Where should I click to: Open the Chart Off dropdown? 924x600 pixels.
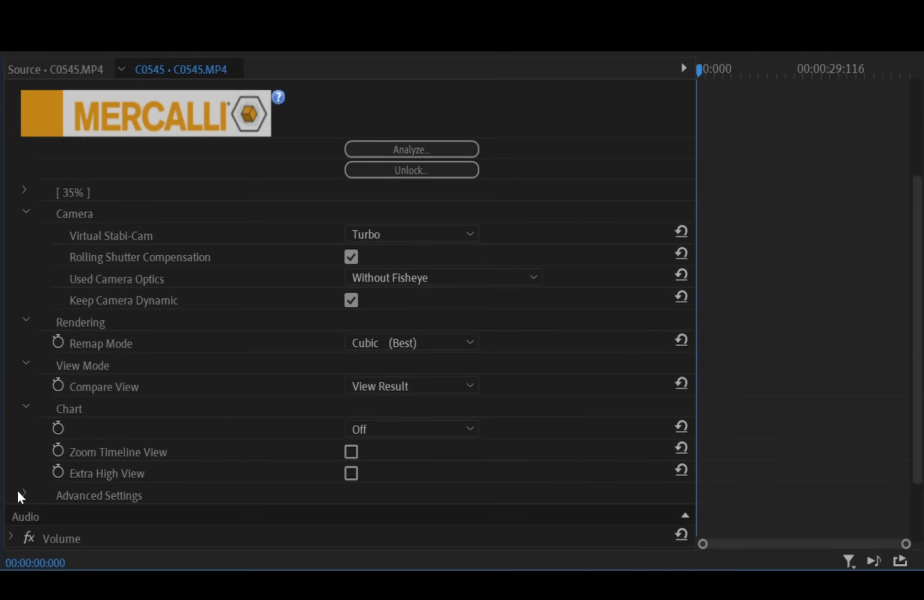411,429
